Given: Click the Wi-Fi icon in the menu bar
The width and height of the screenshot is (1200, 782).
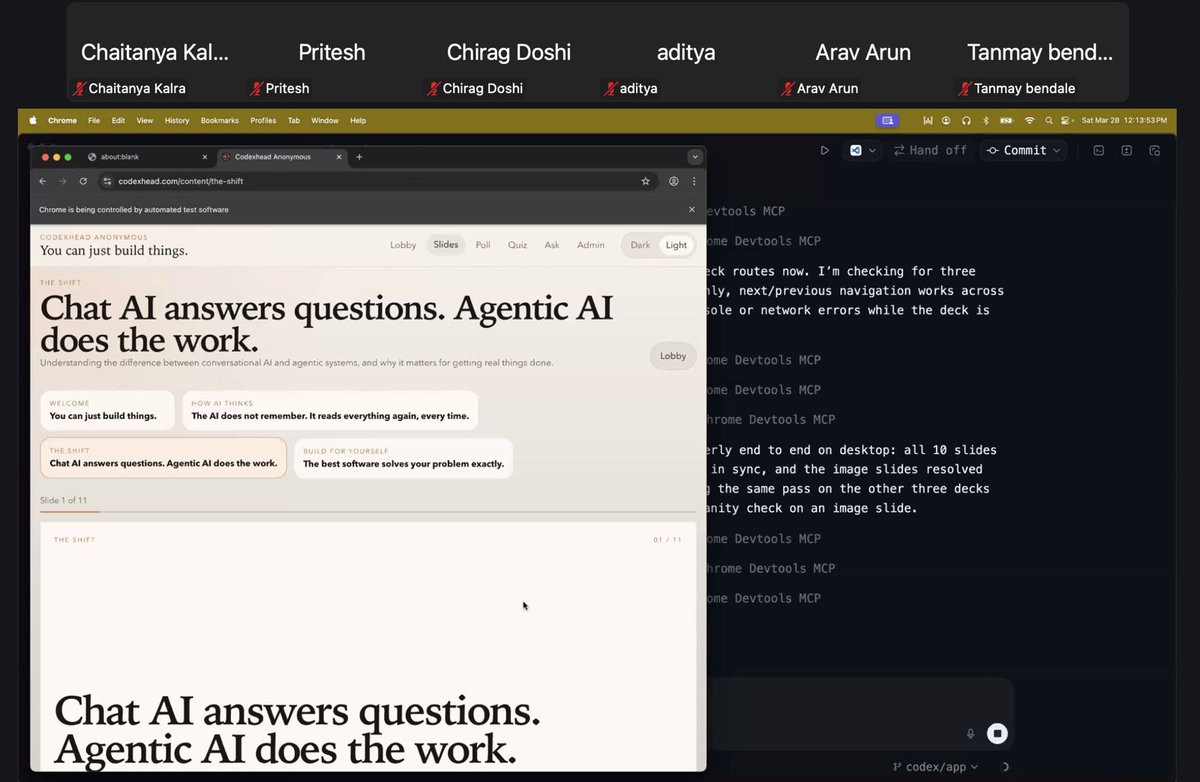Looking at the screenshot, I should [1028, 120].
